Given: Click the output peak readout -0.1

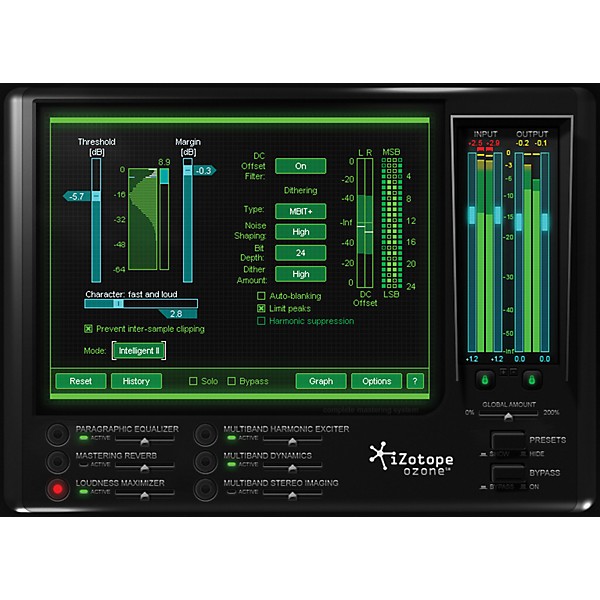Looking at the screenshot, I should point(541,143).
